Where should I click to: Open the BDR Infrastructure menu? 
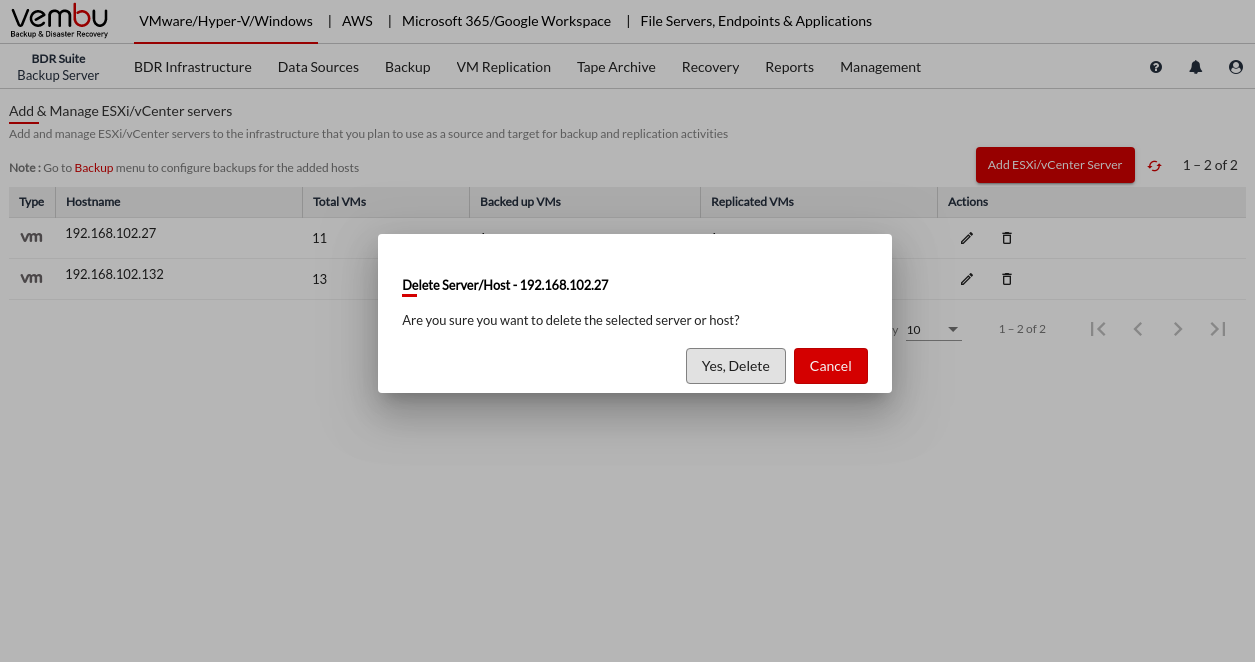click(x=193, y=67)
